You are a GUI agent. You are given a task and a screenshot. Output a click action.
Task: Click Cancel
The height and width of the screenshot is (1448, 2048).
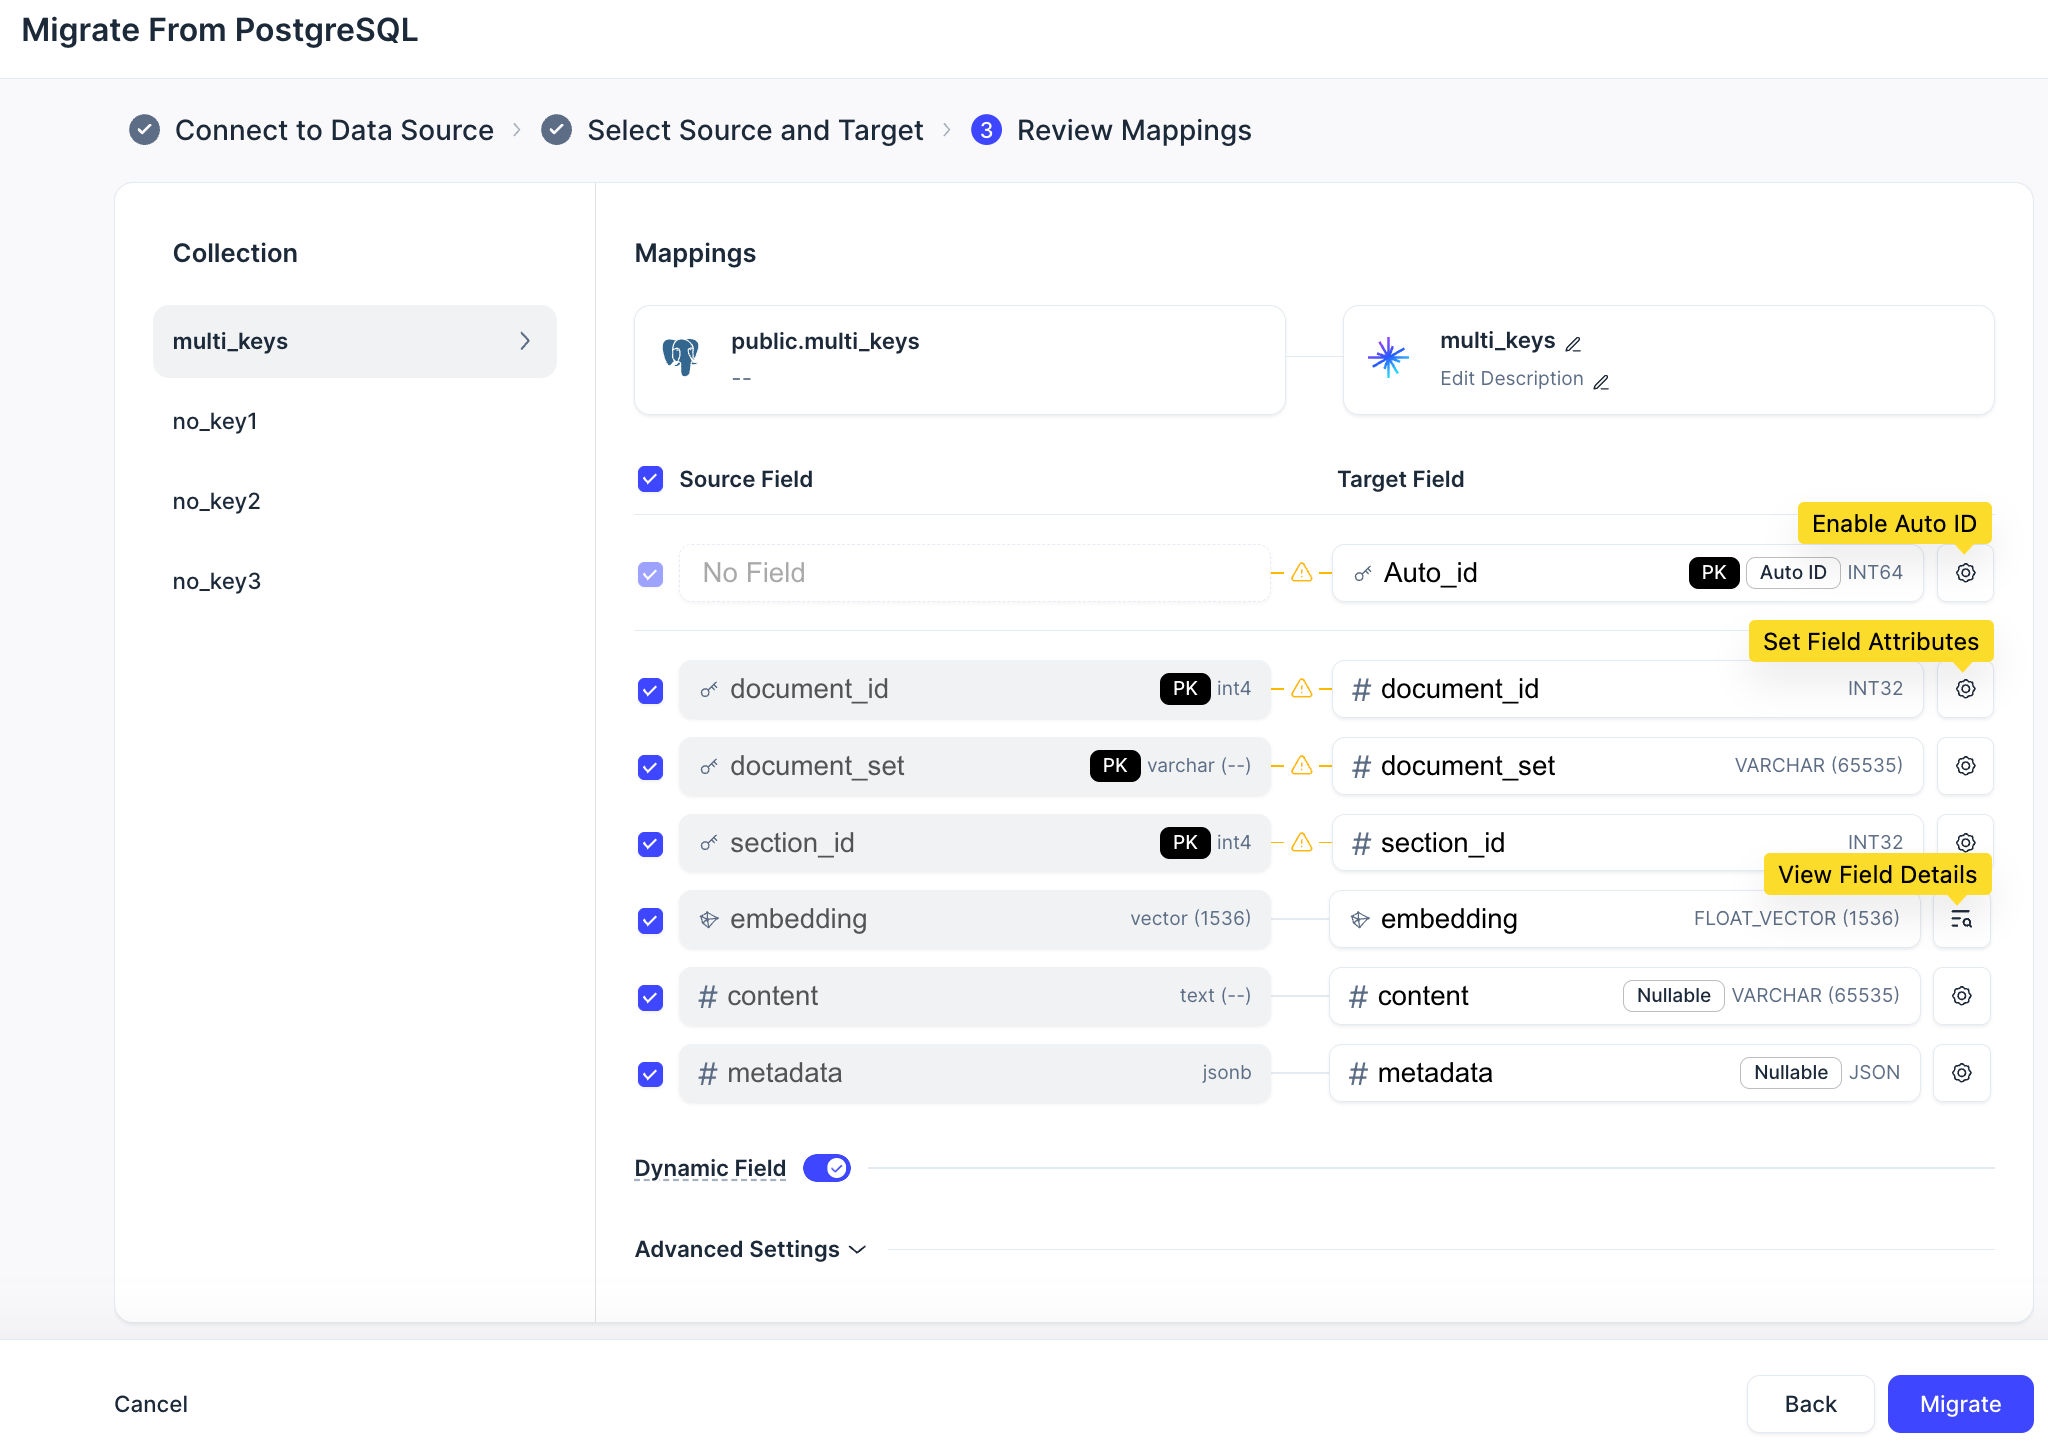click(151, 1404)
